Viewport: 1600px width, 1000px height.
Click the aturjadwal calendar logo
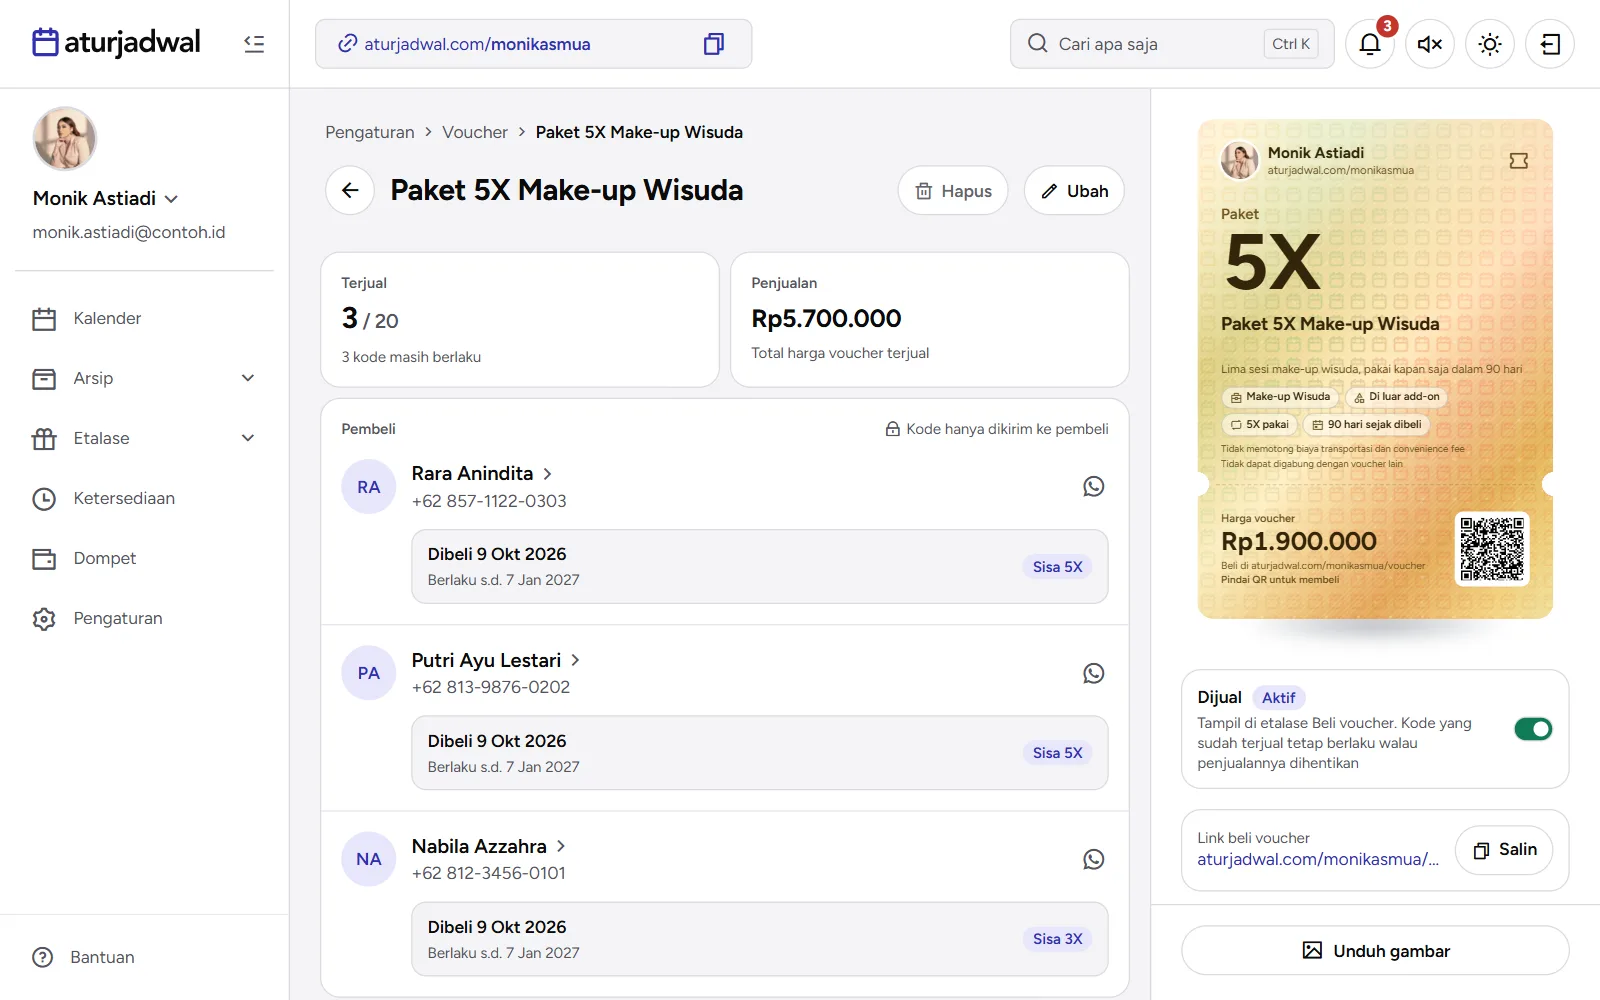[x=116, y=43]
